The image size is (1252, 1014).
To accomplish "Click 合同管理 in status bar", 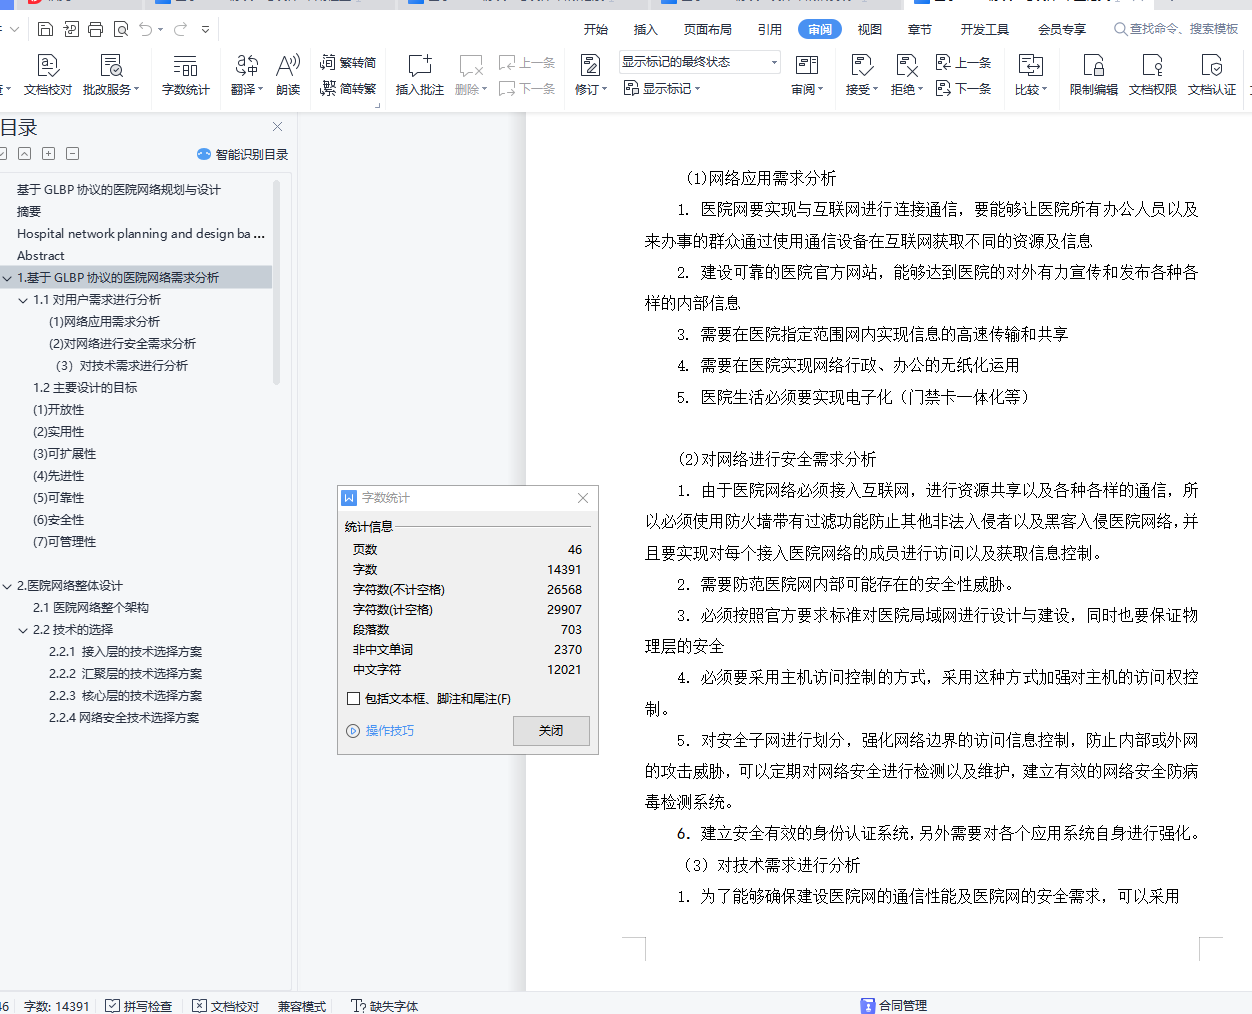I will coord(894,1006).
